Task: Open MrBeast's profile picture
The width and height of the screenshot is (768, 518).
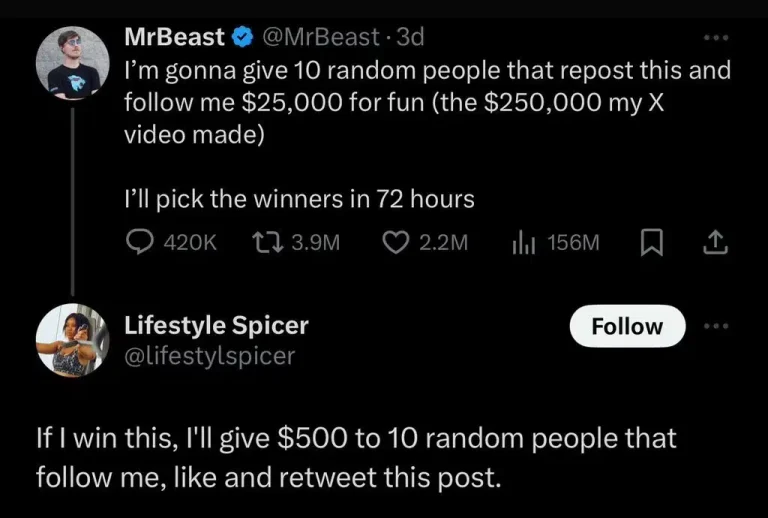Action: click(x=72, y=62)
